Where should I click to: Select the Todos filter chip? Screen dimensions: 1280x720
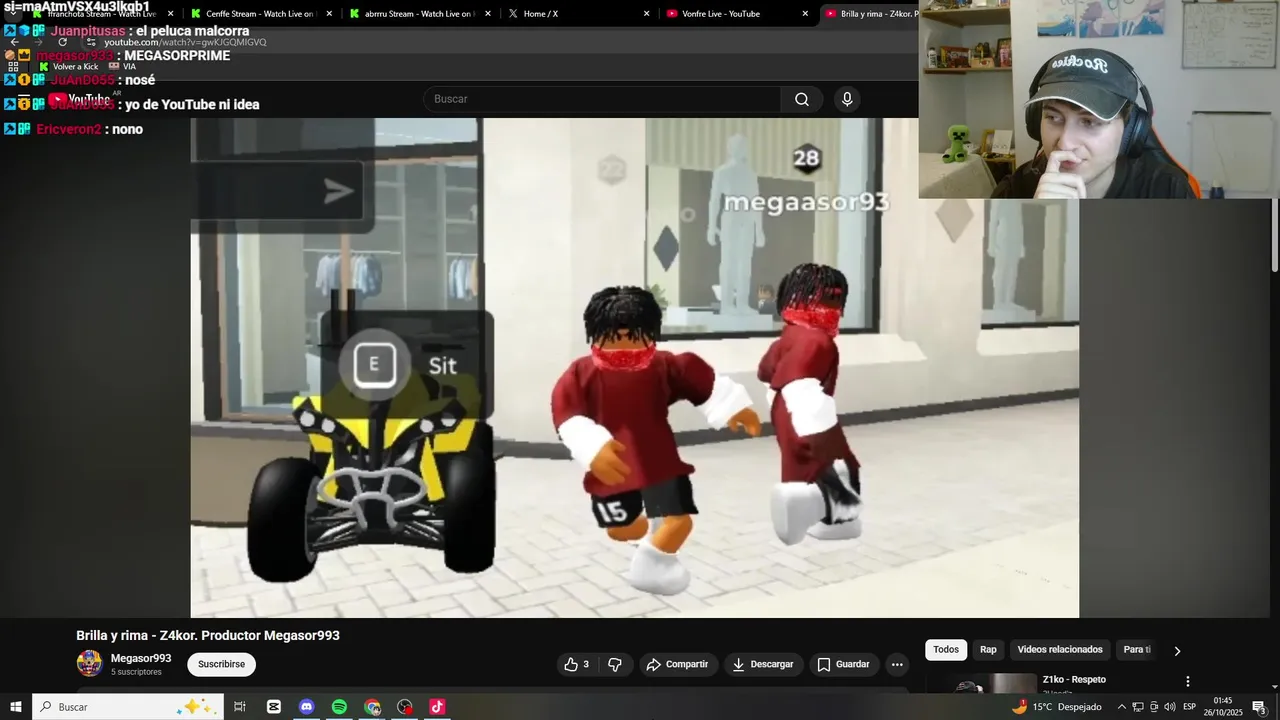(x=946, y=650)
